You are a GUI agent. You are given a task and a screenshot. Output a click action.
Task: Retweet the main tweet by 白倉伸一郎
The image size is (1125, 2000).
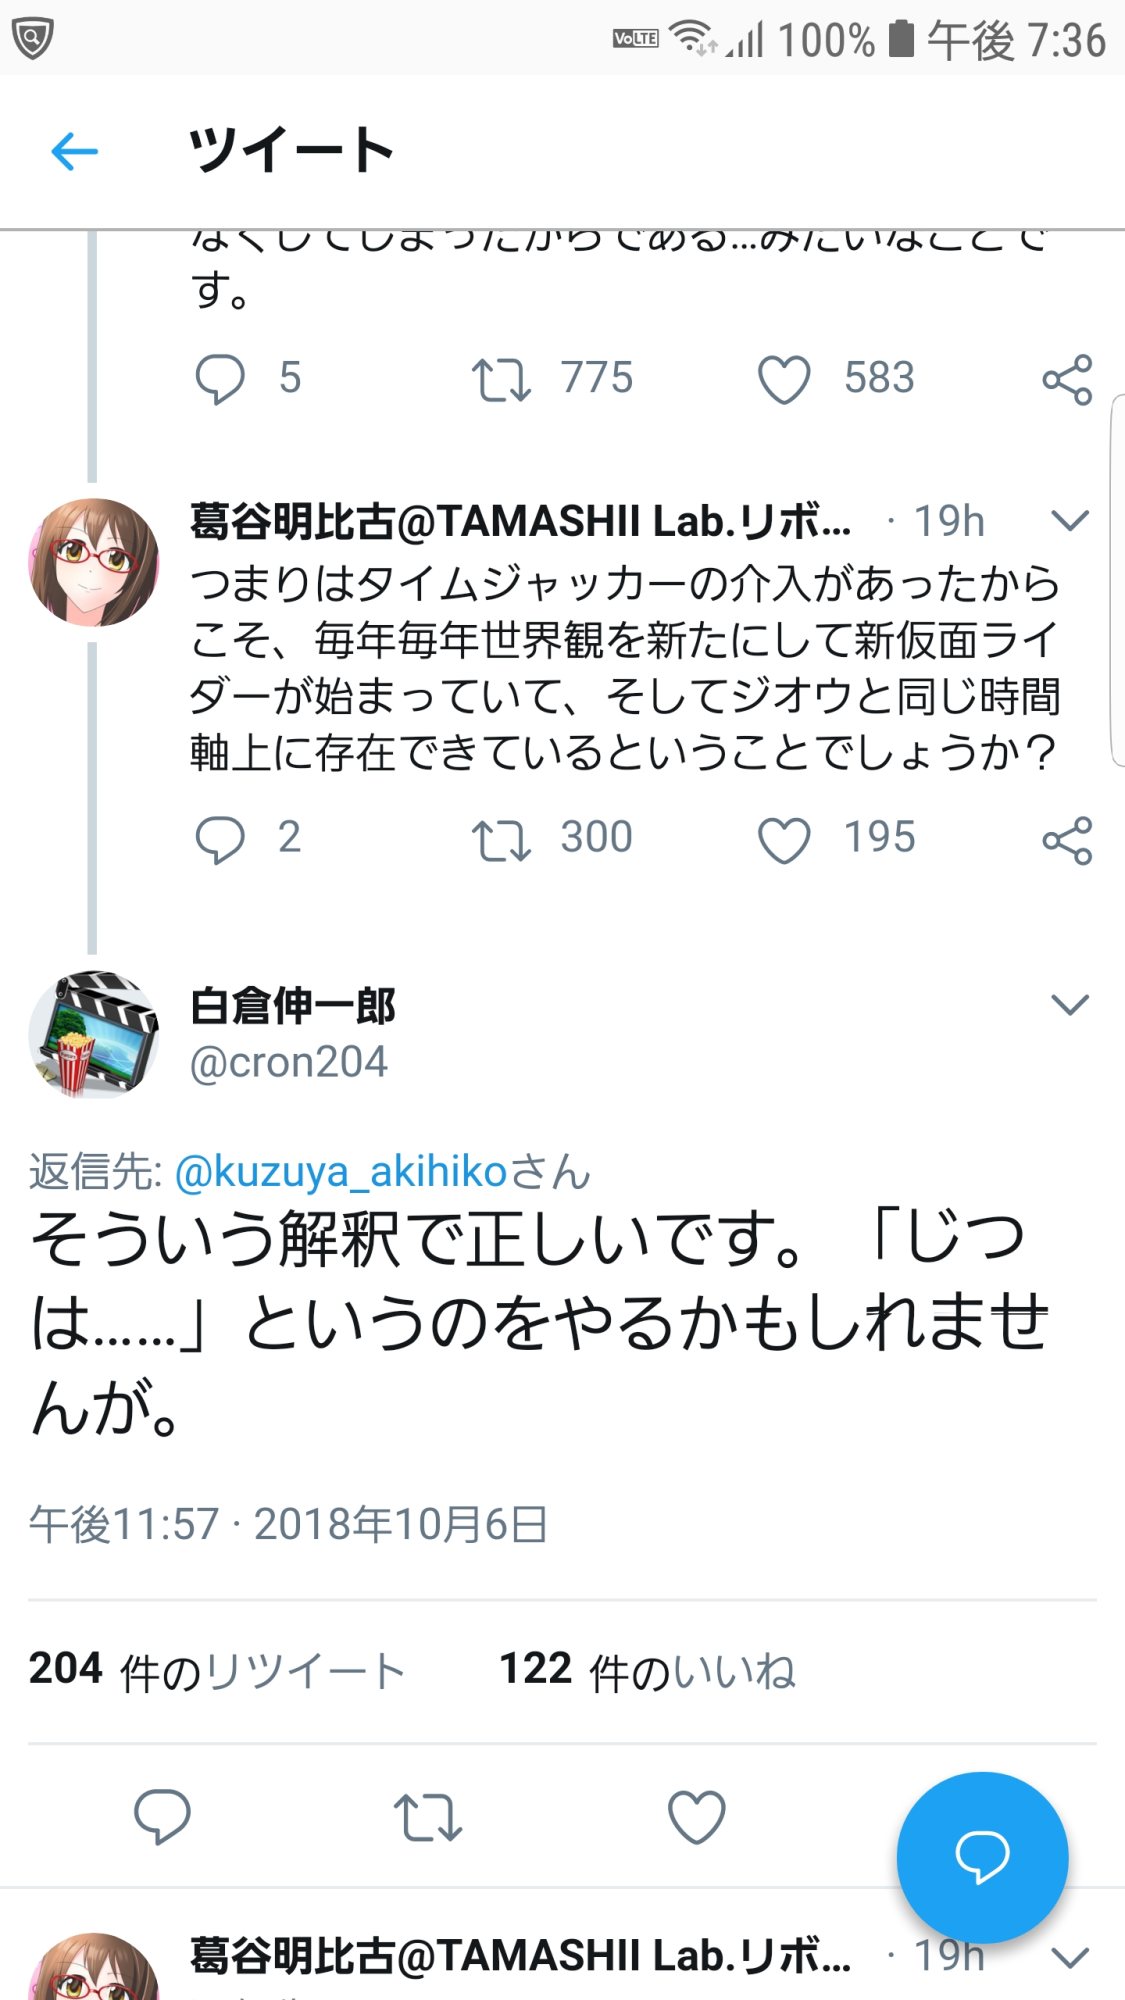(x=428, y=1816)
